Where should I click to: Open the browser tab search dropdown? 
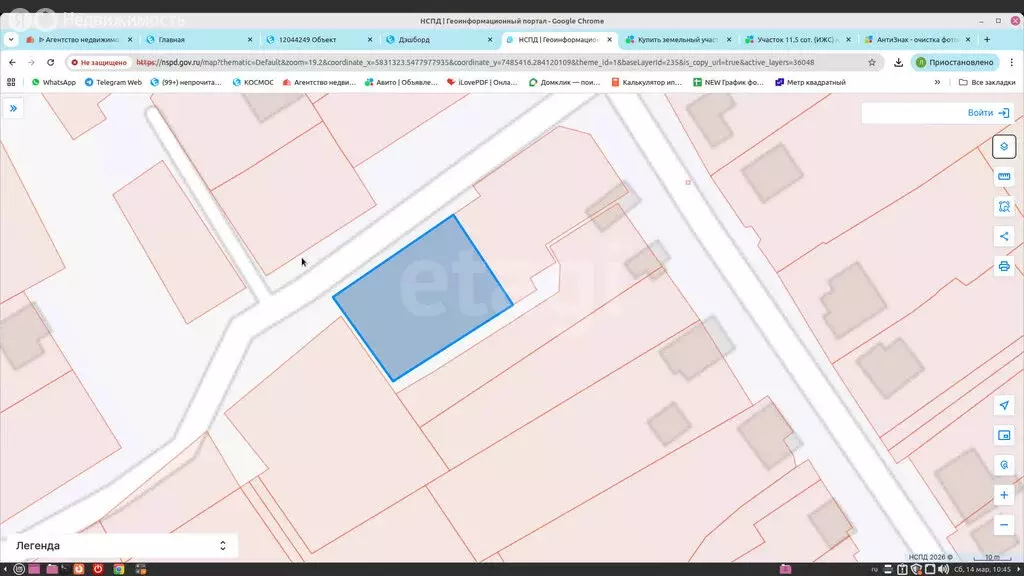point(11,40)
